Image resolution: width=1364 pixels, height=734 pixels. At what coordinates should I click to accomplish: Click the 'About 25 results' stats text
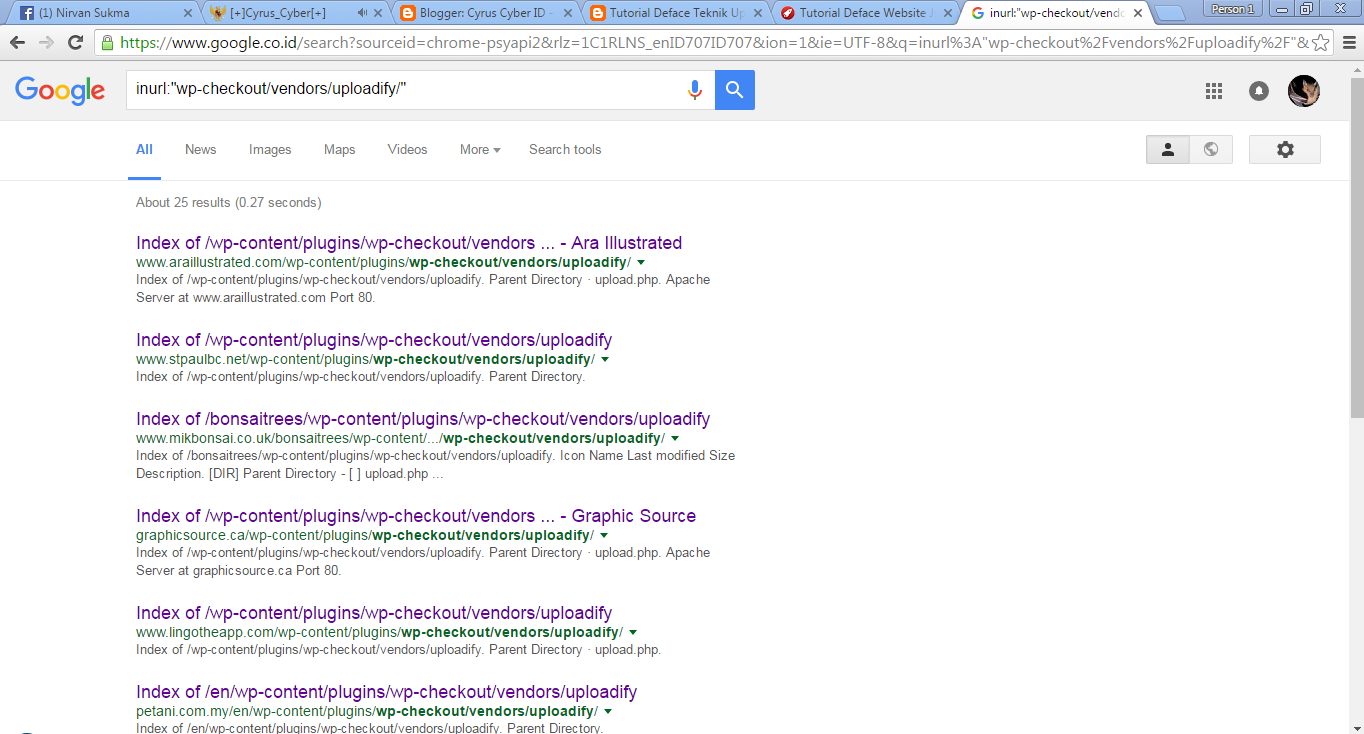[229, 203]
